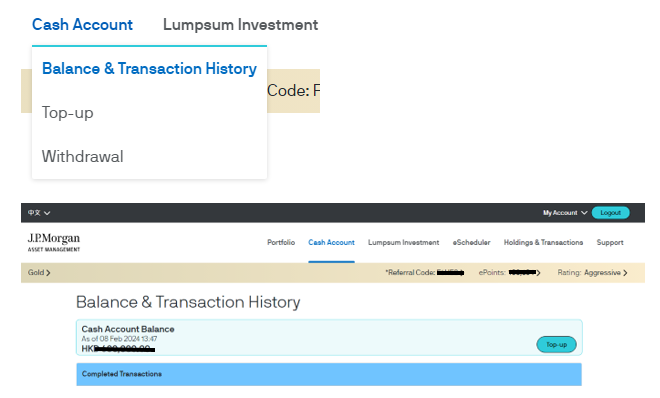Open the 中文 language dropdown
This screenshot has width=660, height=398.
coord(39,213)
